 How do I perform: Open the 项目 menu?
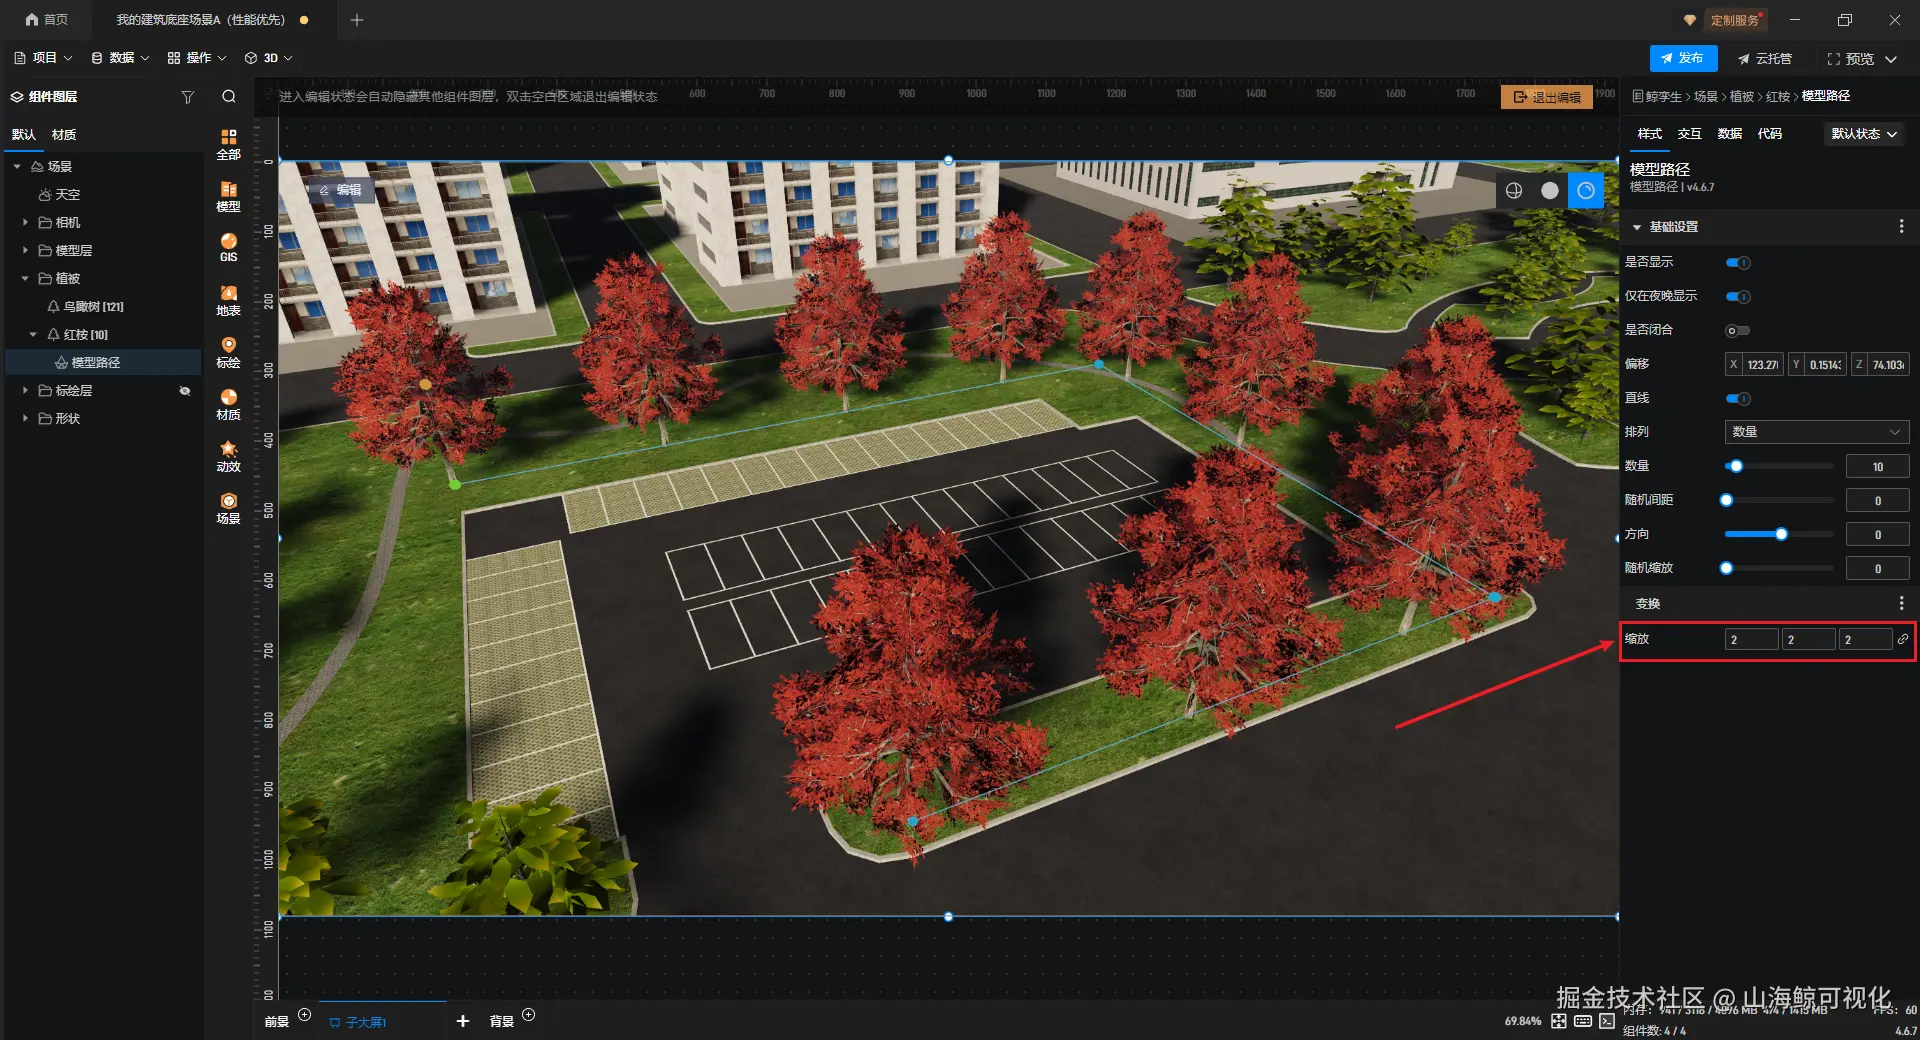(x=43, y=58)
